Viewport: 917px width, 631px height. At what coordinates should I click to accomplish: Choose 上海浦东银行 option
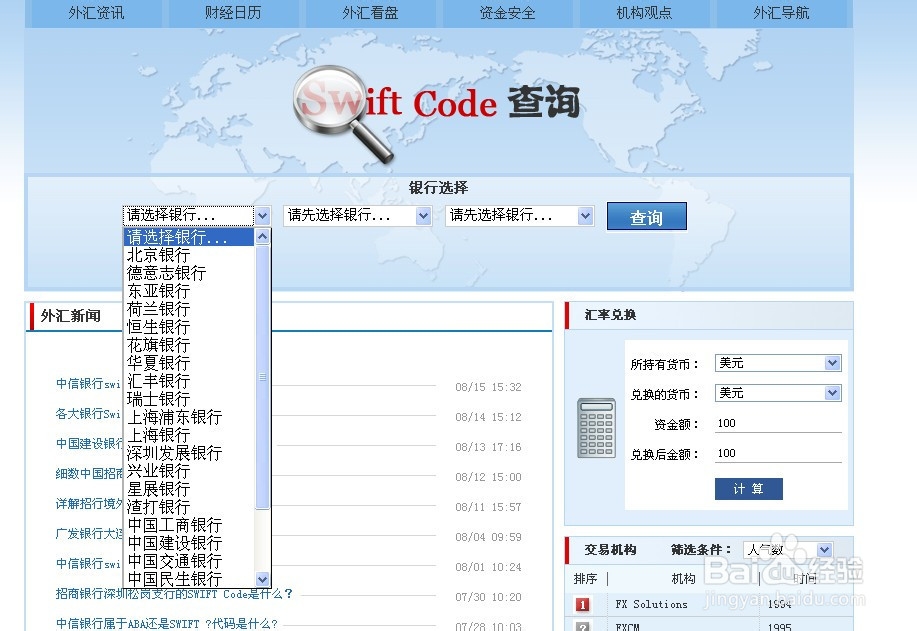[189, 417]
